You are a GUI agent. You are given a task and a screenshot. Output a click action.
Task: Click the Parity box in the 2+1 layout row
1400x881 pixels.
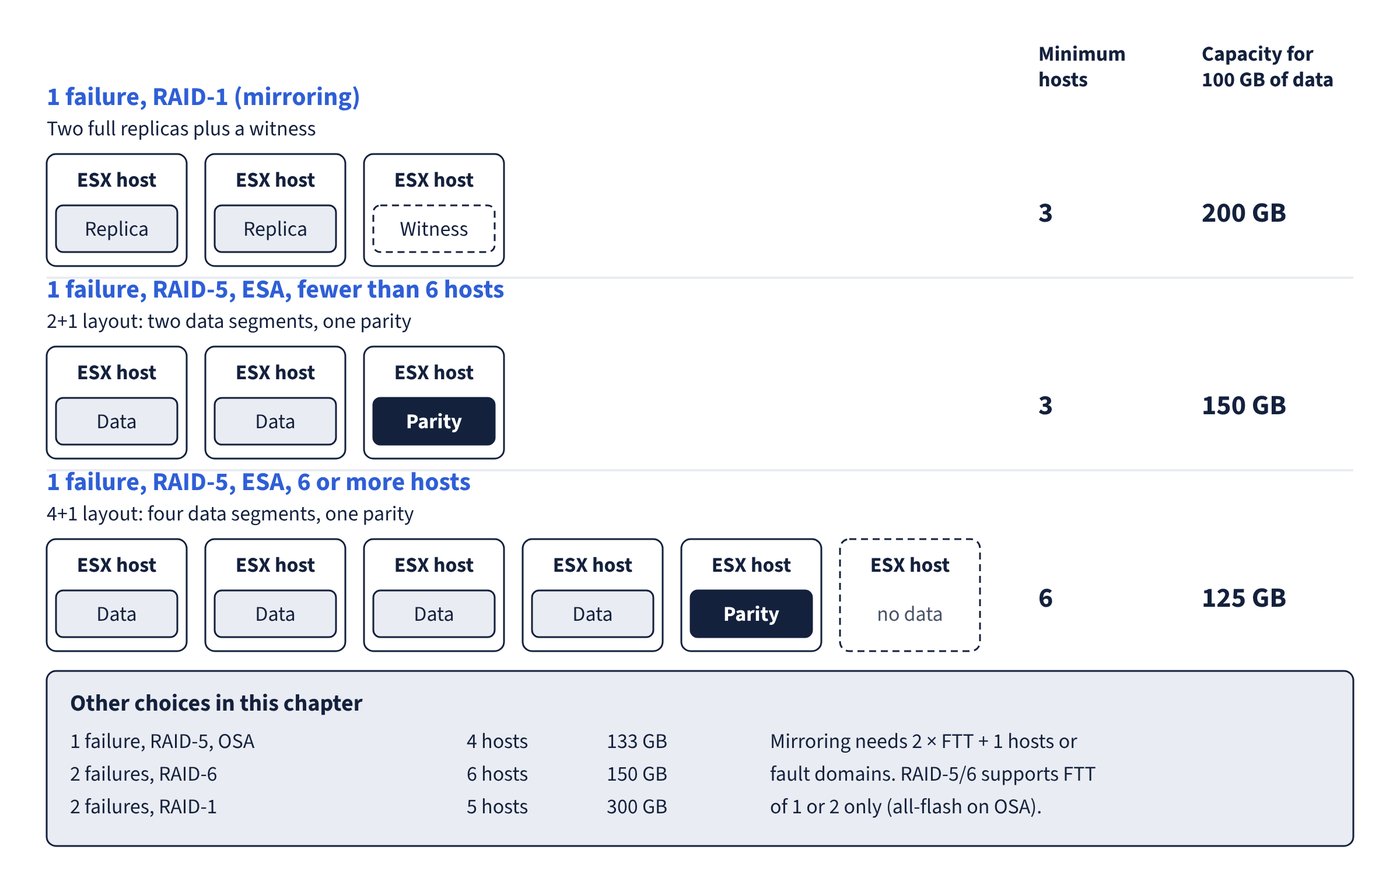pos(434,421)
